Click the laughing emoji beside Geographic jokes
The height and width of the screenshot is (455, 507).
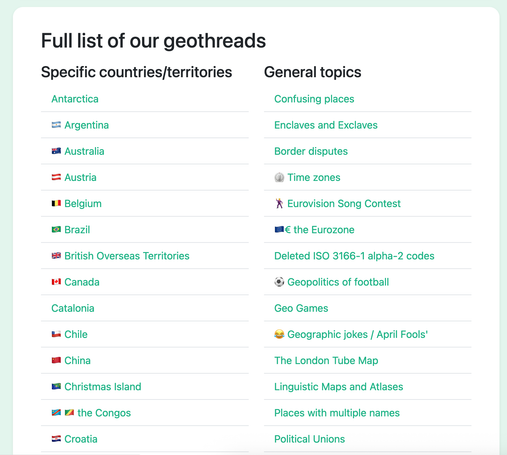pos(279,334)
